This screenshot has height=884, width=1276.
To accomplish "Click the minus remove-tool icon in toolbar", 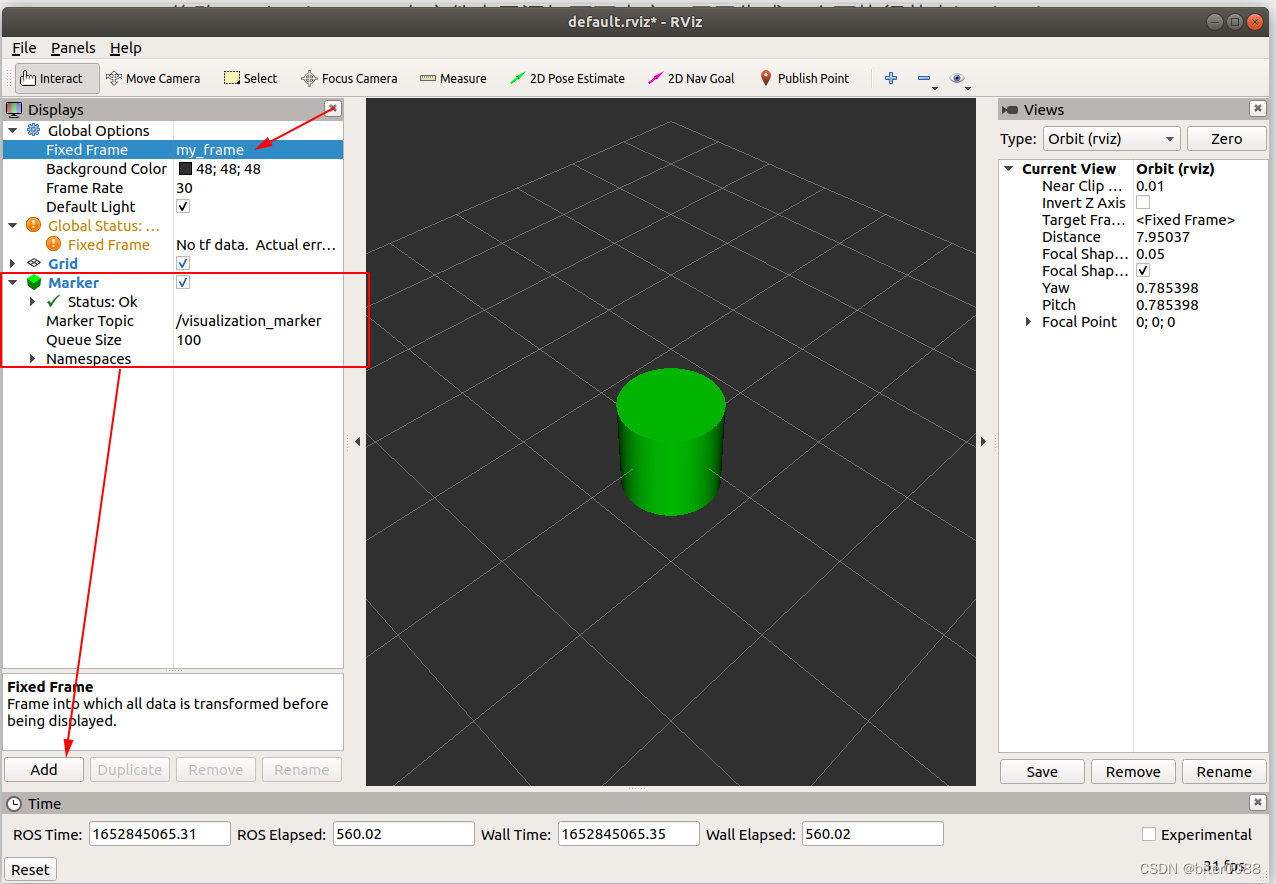I will pos(924,78).
